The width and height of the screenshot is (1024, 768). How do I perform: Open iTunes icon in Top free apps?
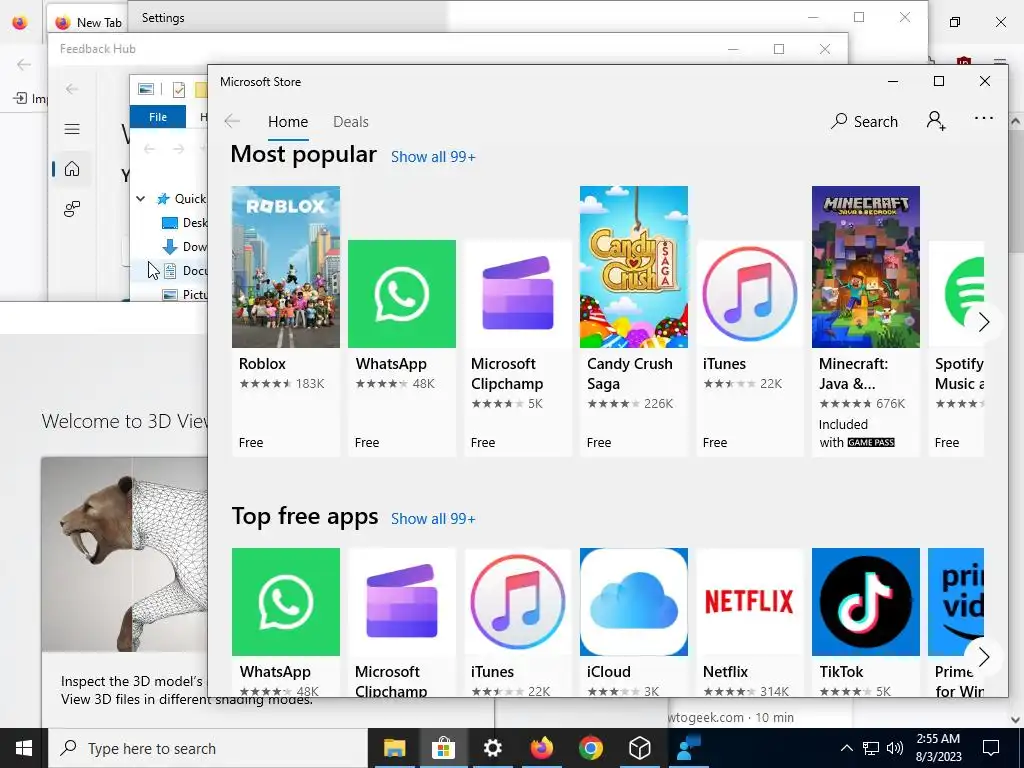pos(518,601)
